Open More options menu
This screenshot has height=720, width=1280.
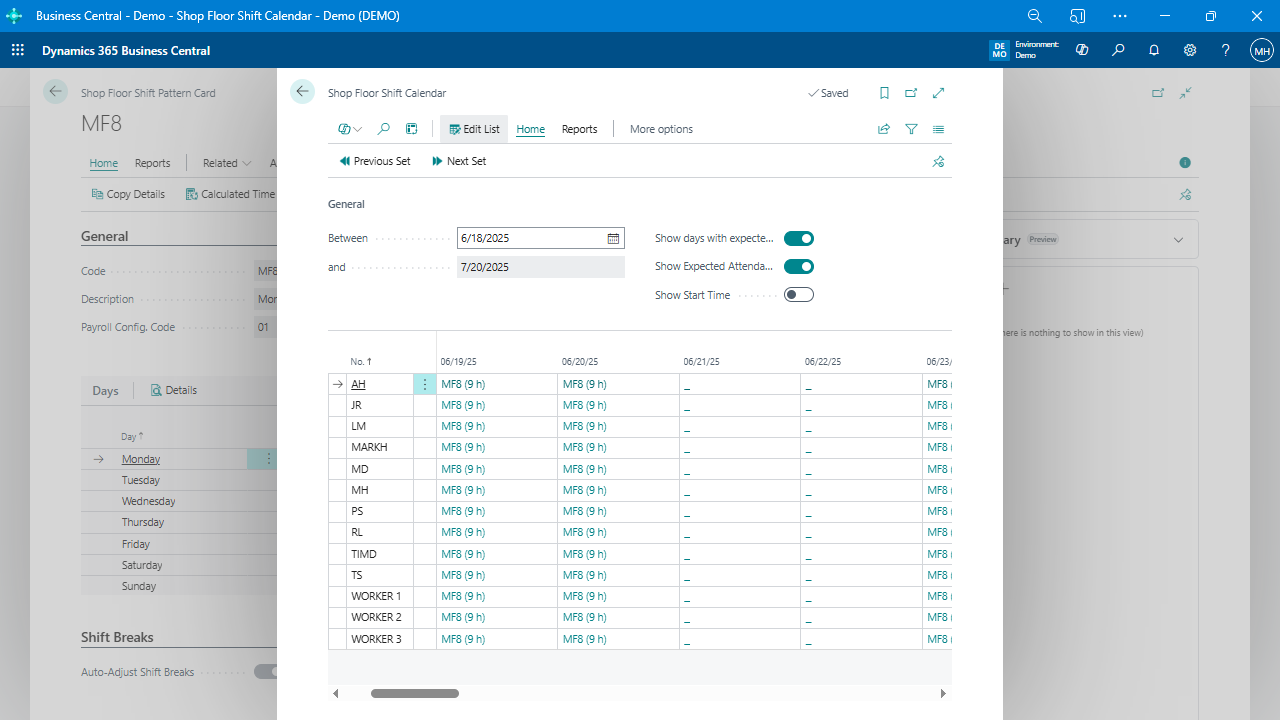coord(661,129)
